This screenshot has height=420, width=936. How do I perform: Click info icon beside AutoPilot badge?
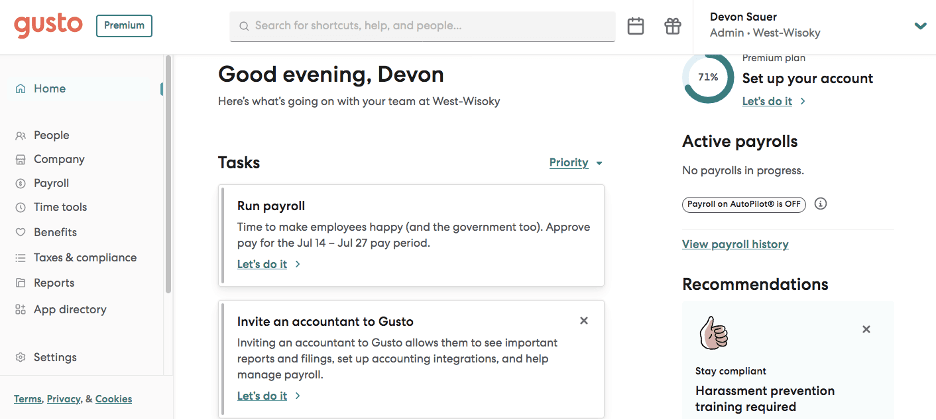(x=821, y=204)
